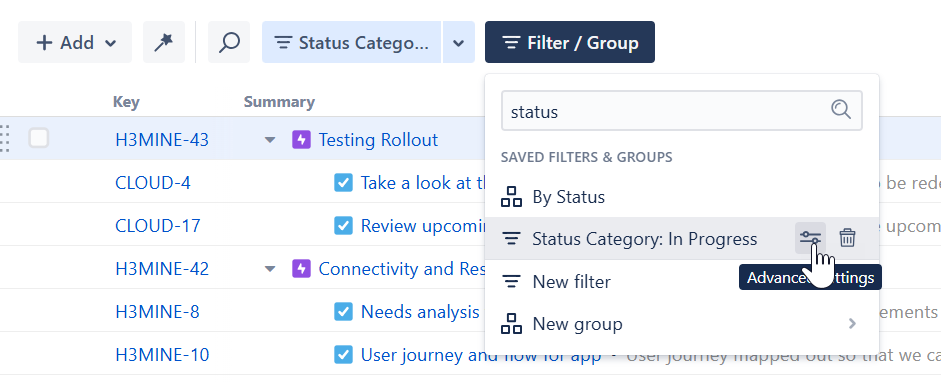This screenshot has width=941, height=382.
Task: Tick the checkbox for row H3MINE-43
Action: tap(39, 139)
